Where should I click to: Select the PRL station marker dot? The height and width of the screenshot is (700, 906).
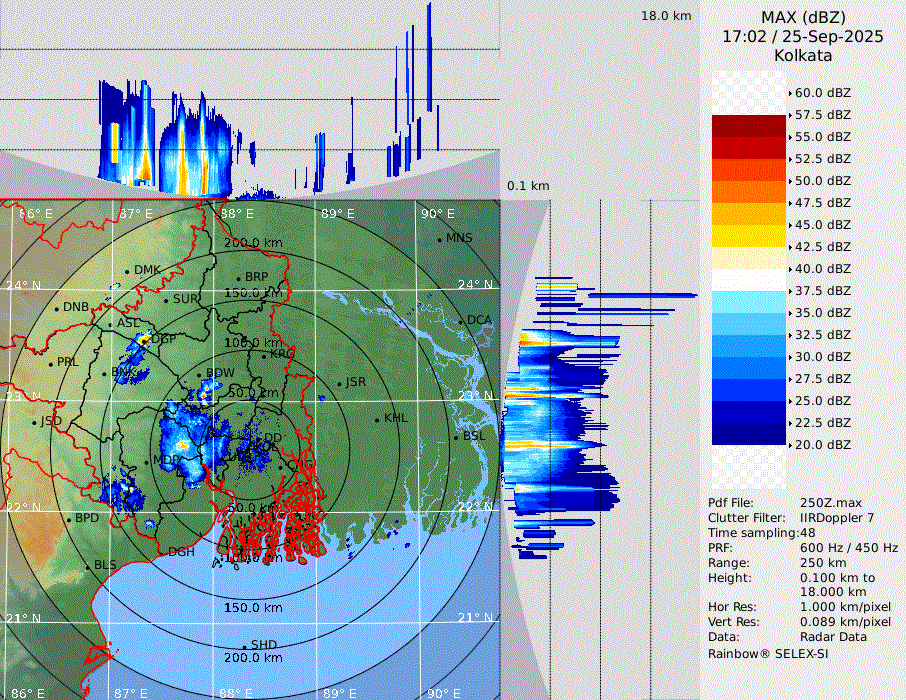tap(50, 363)
